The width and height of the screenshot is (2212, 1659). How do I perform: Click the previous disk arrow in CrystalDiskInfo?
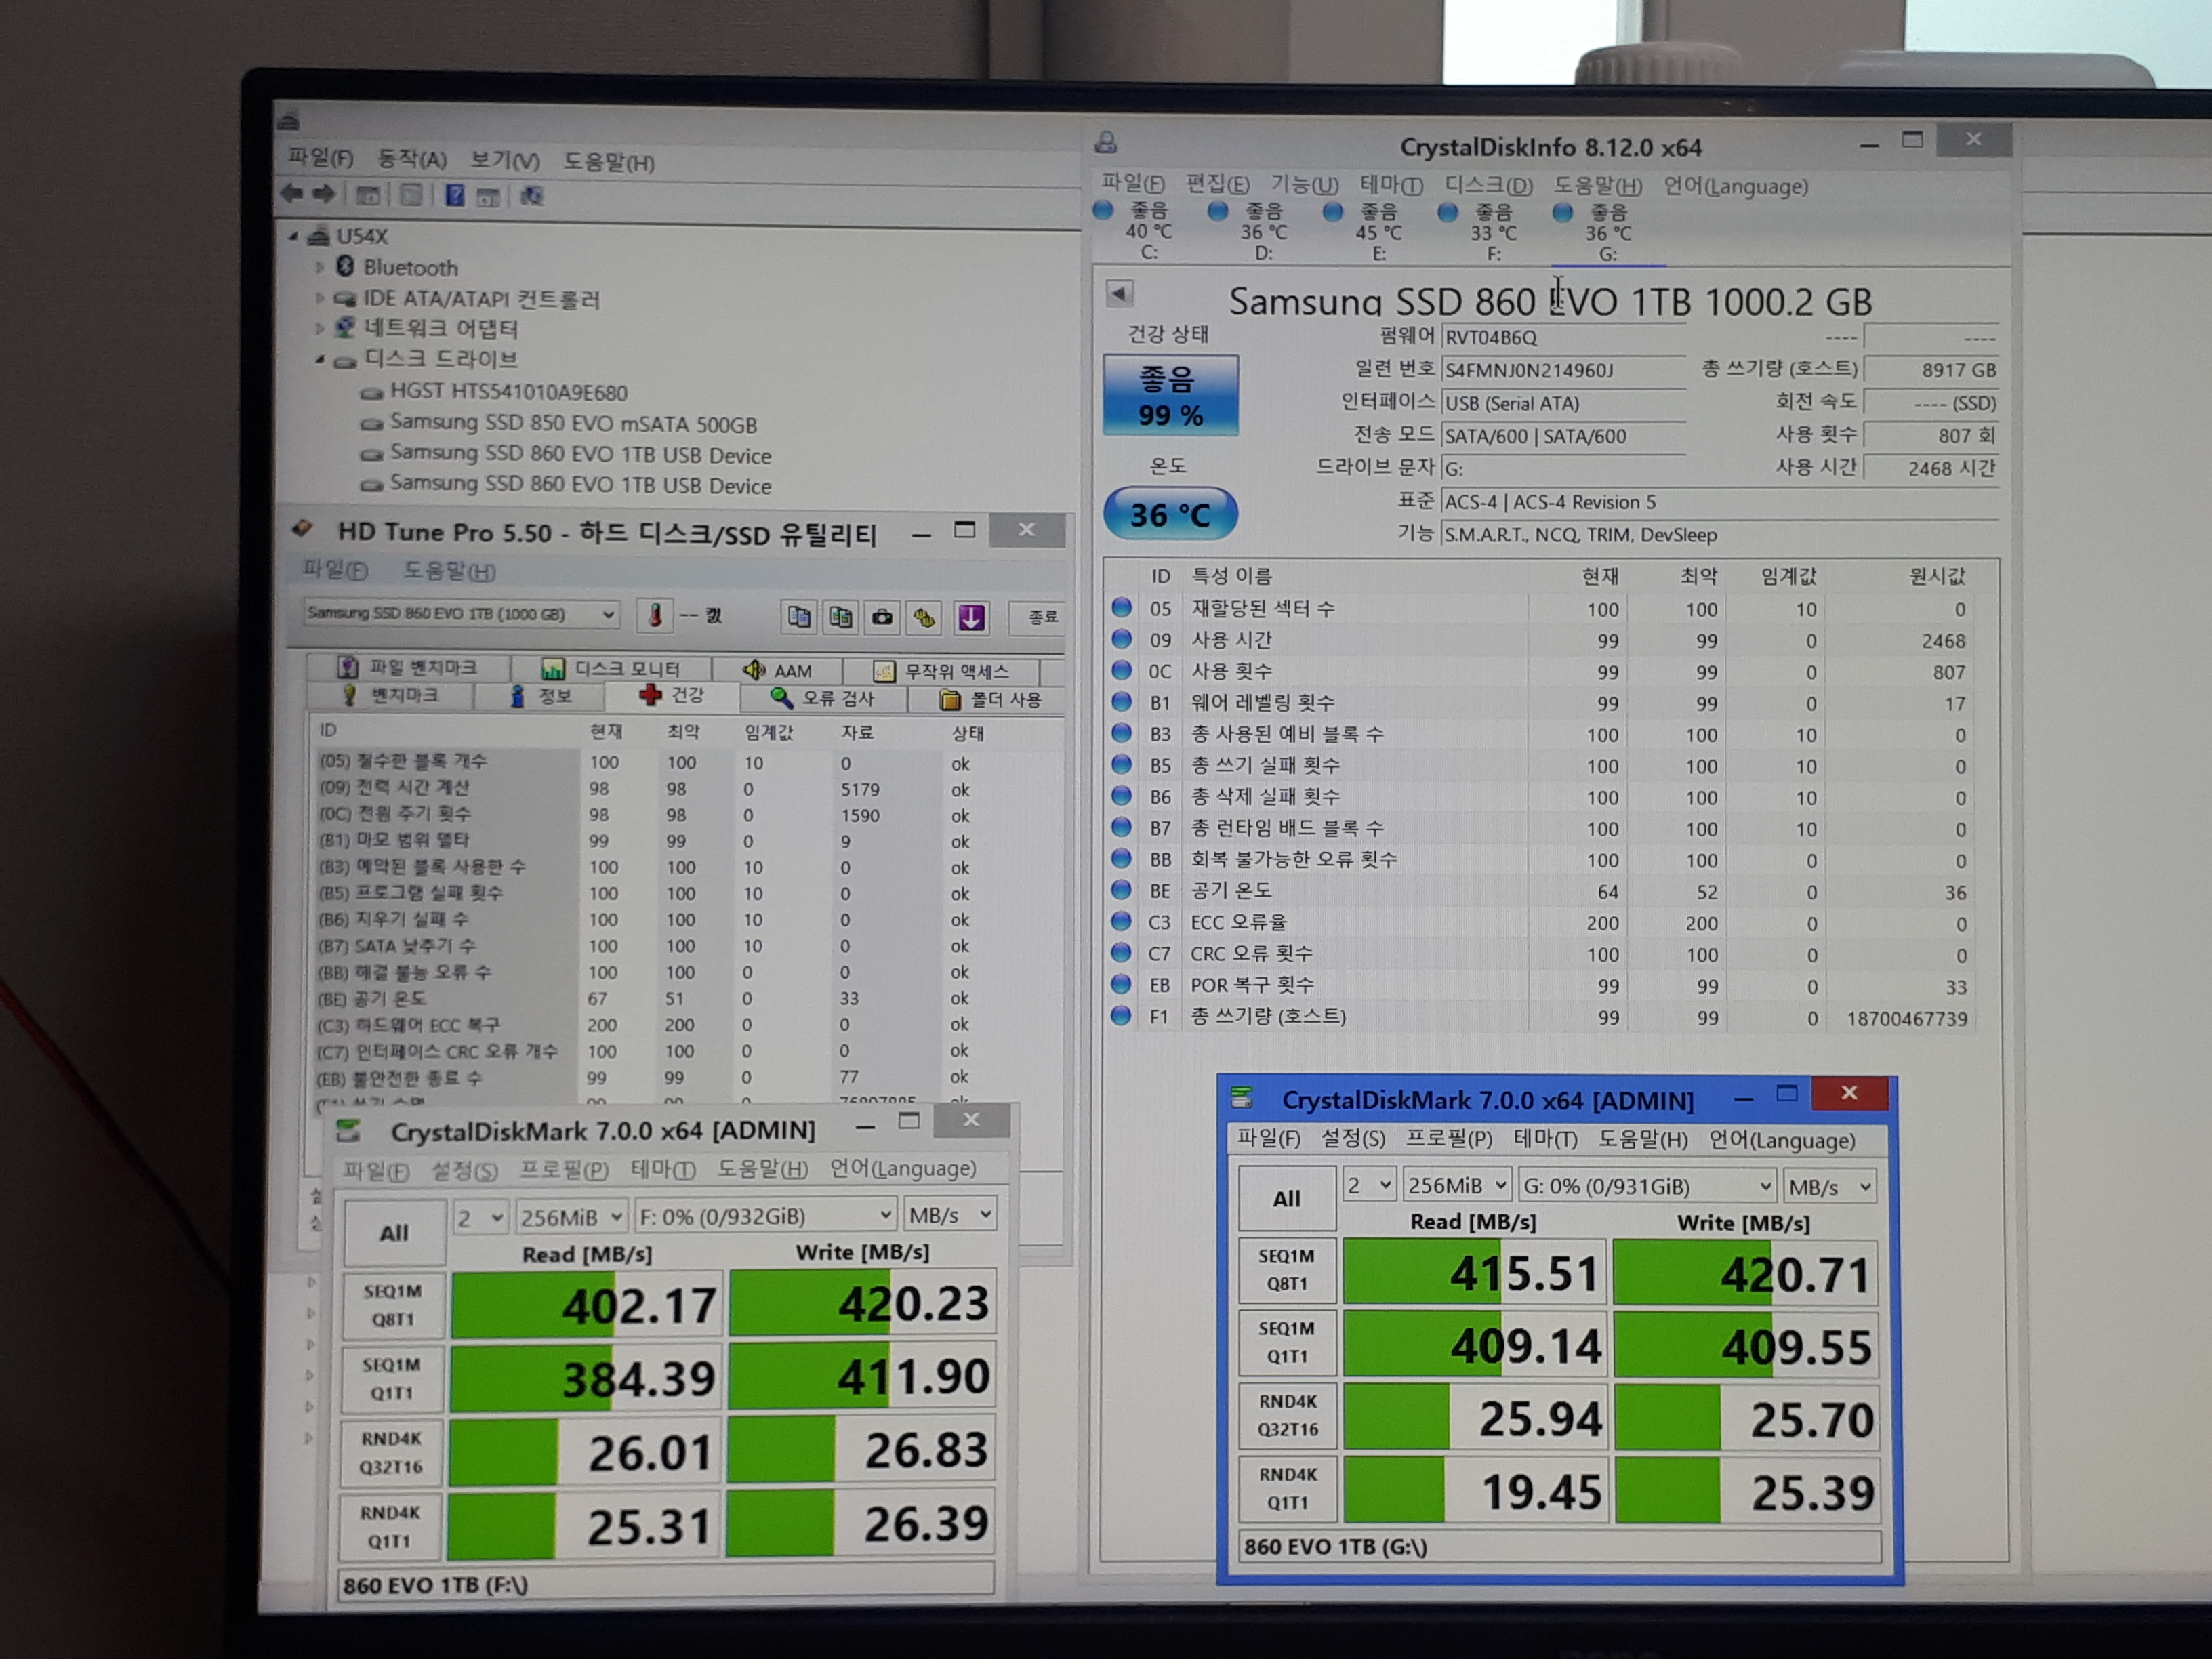pyautogui.click(x=1119, y=293)
